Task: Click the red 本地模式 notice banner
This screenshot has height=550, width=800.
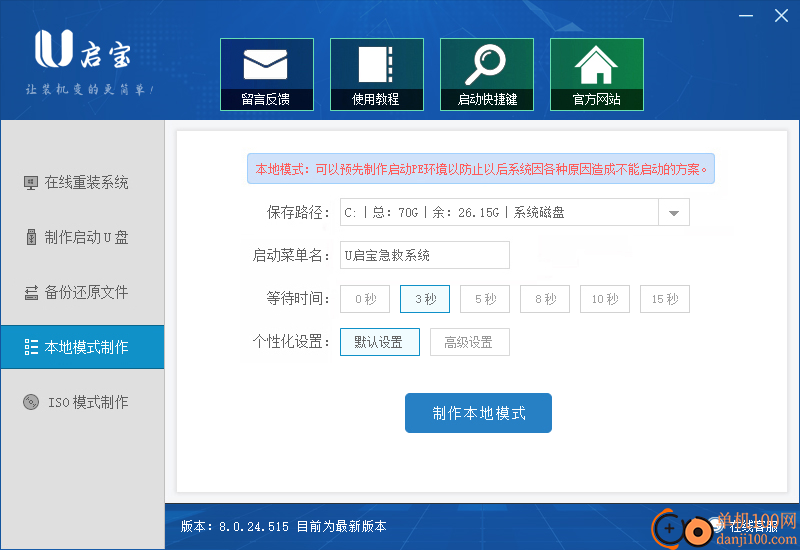Action: 481,169
